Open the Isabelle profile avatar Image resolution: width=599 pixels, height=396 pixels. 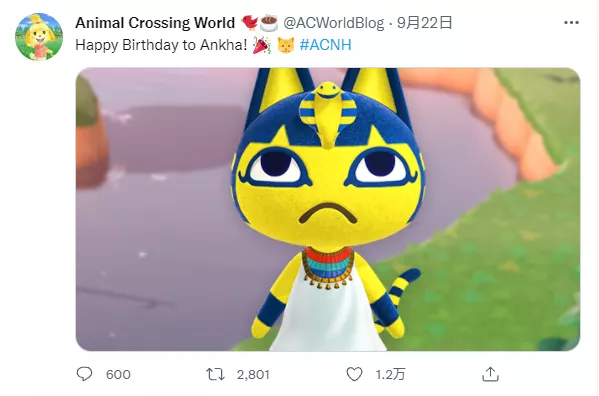[39, 37]
